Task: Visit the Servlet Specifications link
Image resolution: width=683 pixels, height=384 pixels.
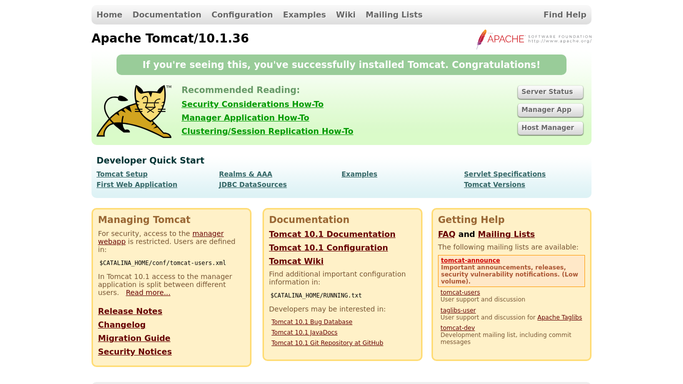Action: (504, 174)
